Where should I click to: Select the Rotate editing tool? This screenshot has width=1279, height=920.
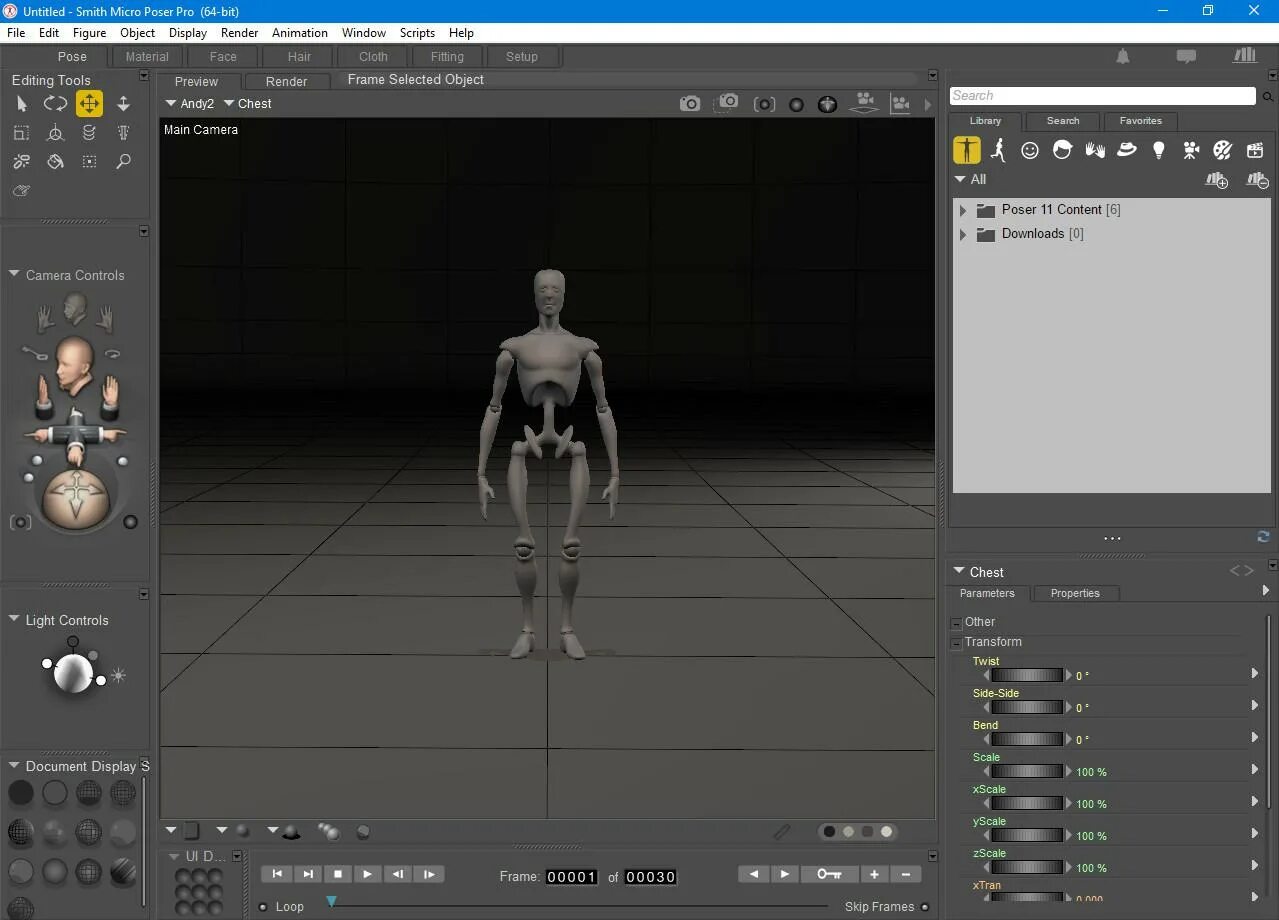(55, 103)
